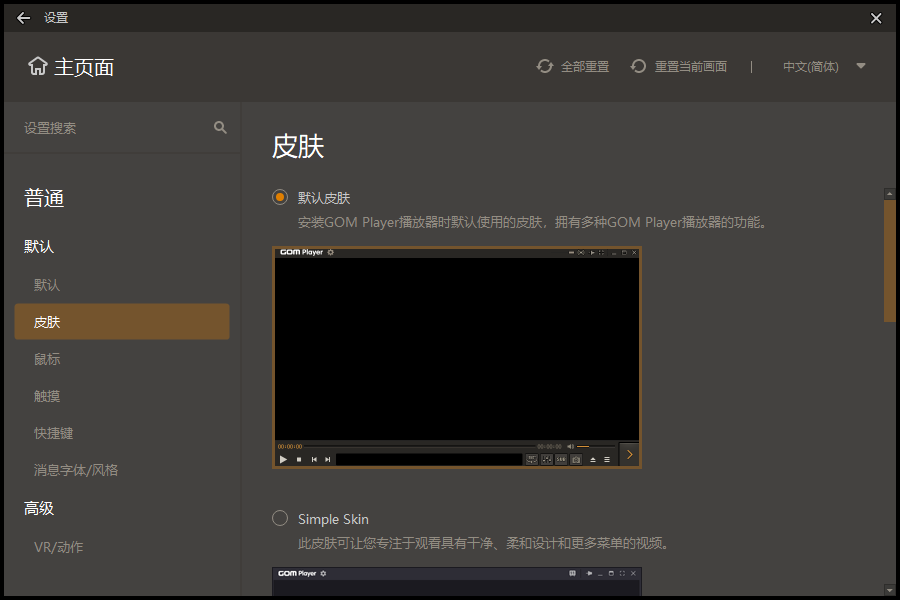Expand the 高级 settings section
900x600 pixels.
(x=38, y=508)
